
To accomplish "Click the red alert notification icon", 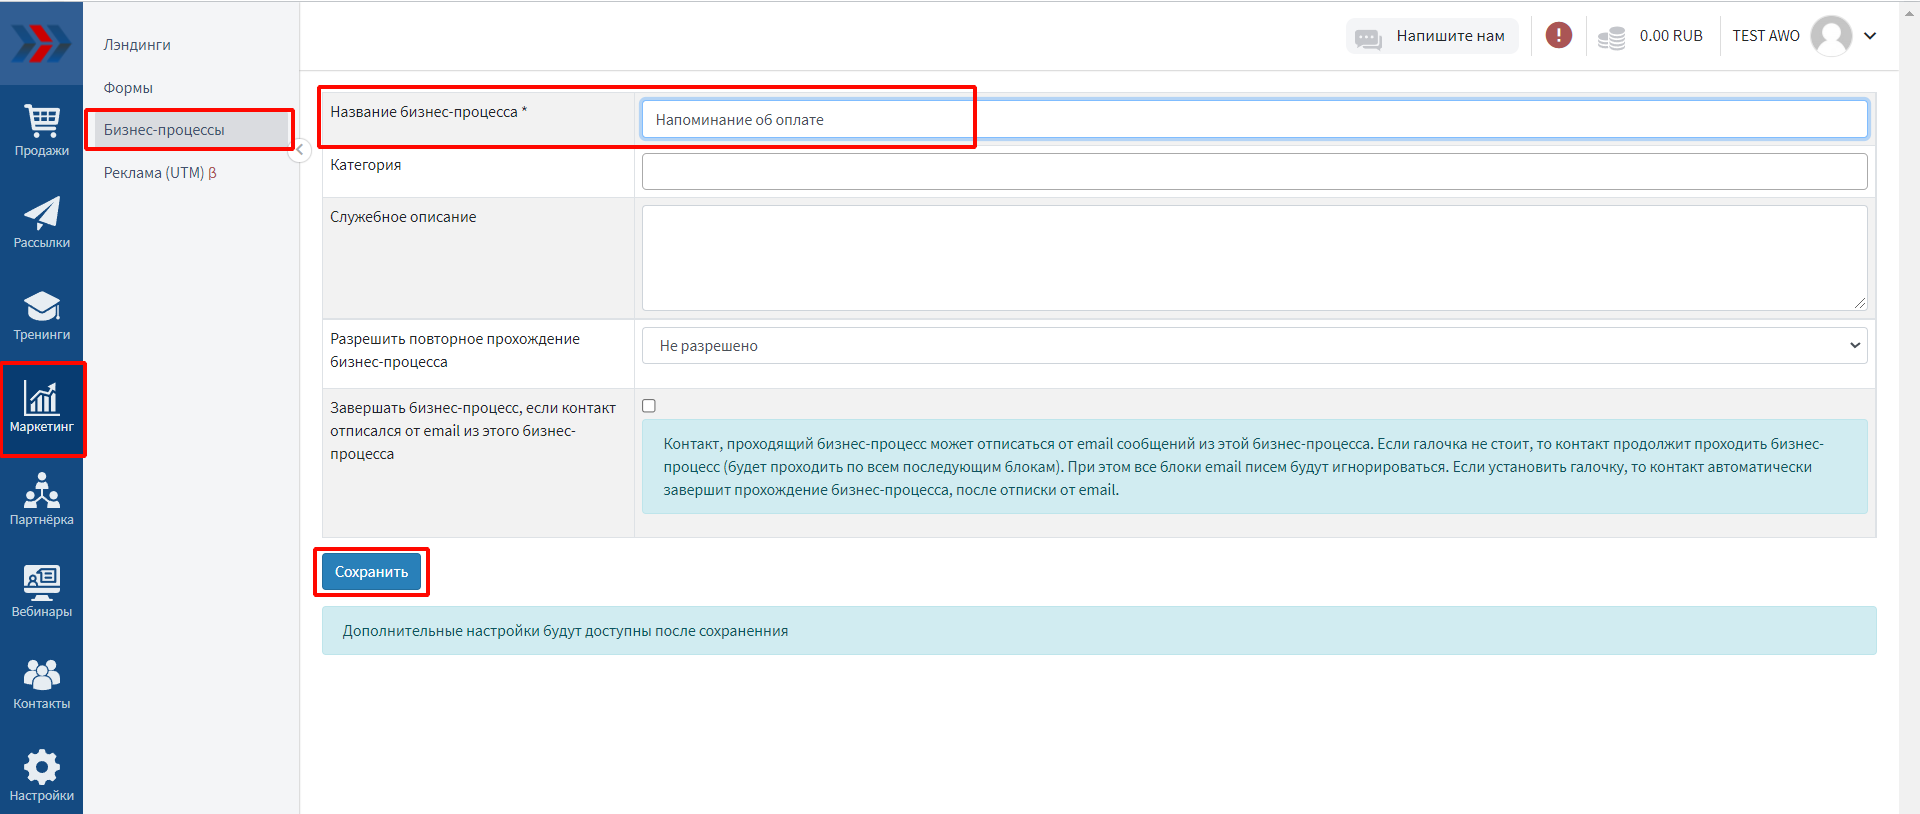I will (1558, 36).
